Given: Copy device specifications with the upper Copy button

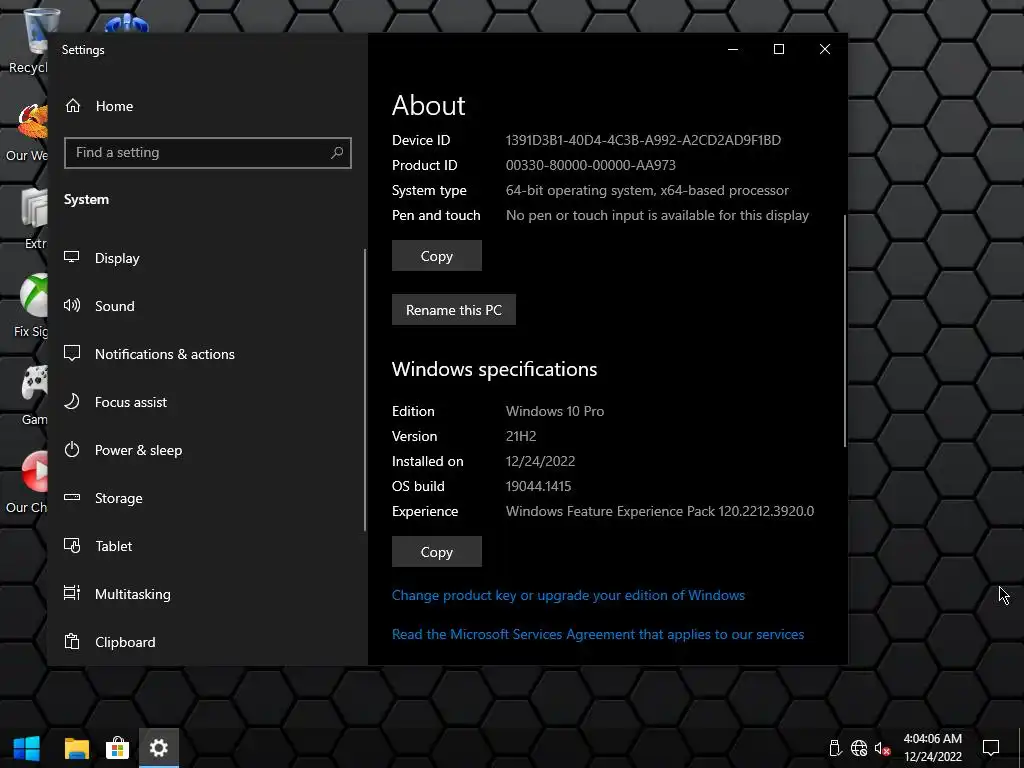Looking at the screenshot, I should [437, 256].
